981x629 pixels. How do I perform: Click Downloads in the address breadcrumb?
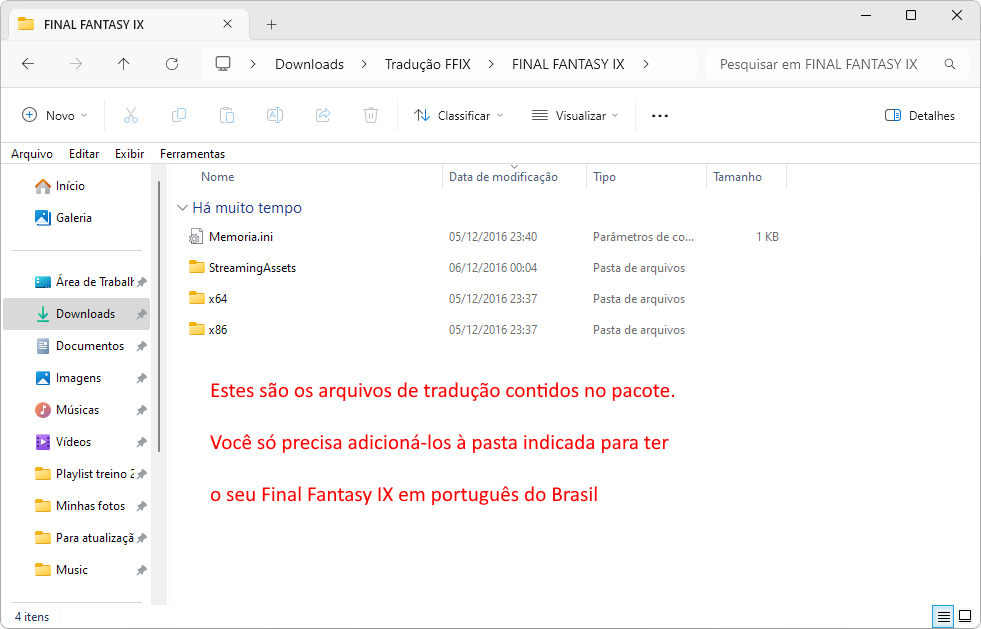[x=310, y=64]
